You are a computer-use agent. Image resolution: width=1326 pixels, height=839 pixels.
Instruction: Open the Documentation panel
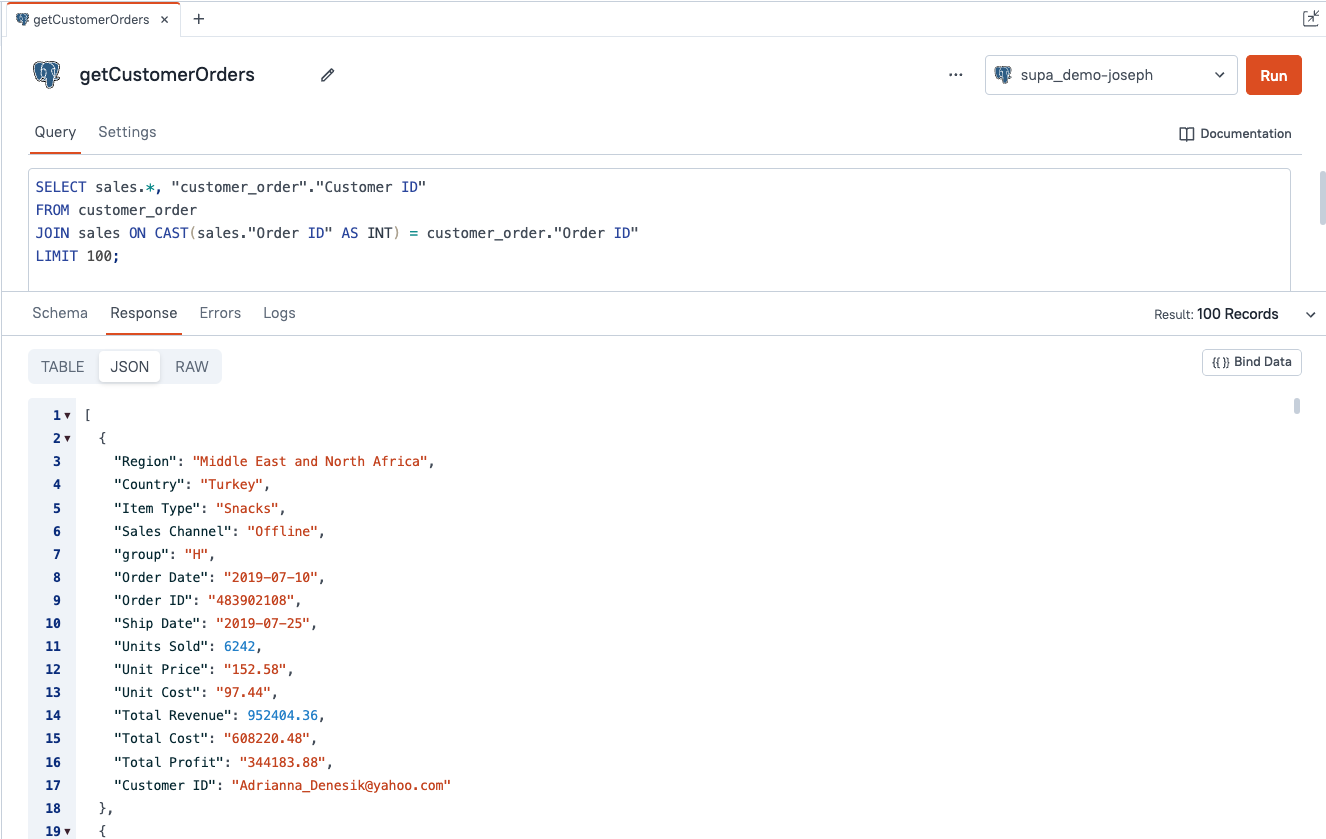tap(1236, 133)
